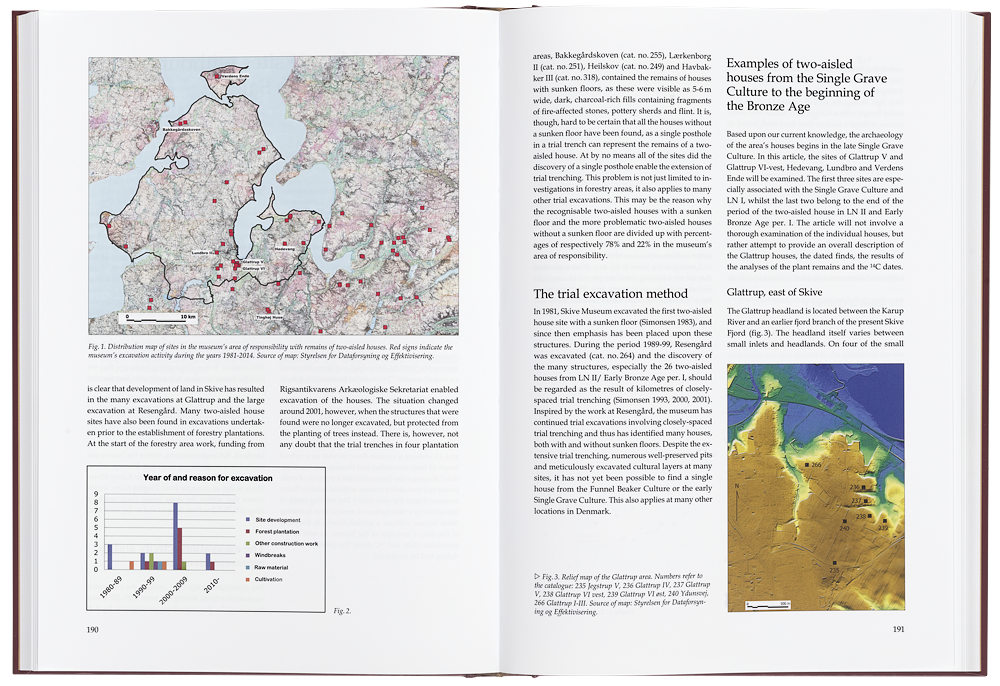Click site marker 240 on the relief map
Screen dimensions: 1000x686
843,522
